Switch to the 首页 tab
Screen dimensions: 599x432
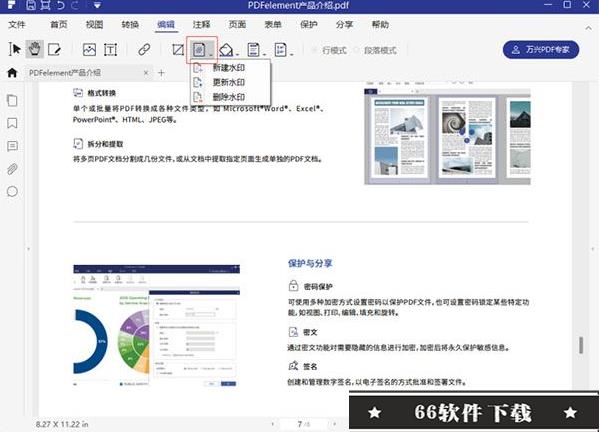point(58,25)
